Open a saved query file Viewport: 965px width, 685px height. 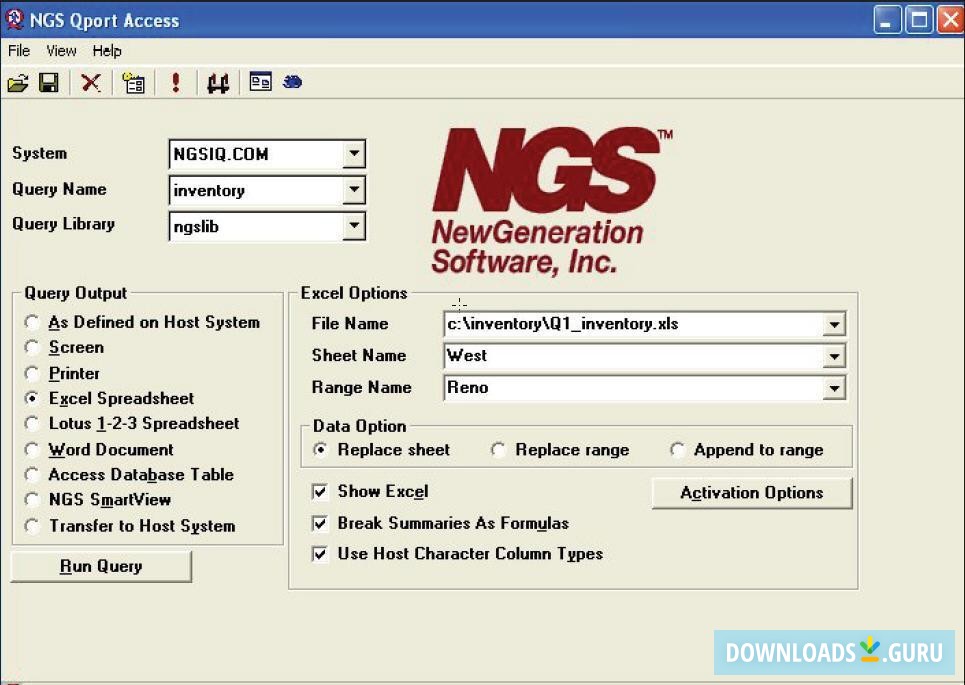click(x=18, y=82)
